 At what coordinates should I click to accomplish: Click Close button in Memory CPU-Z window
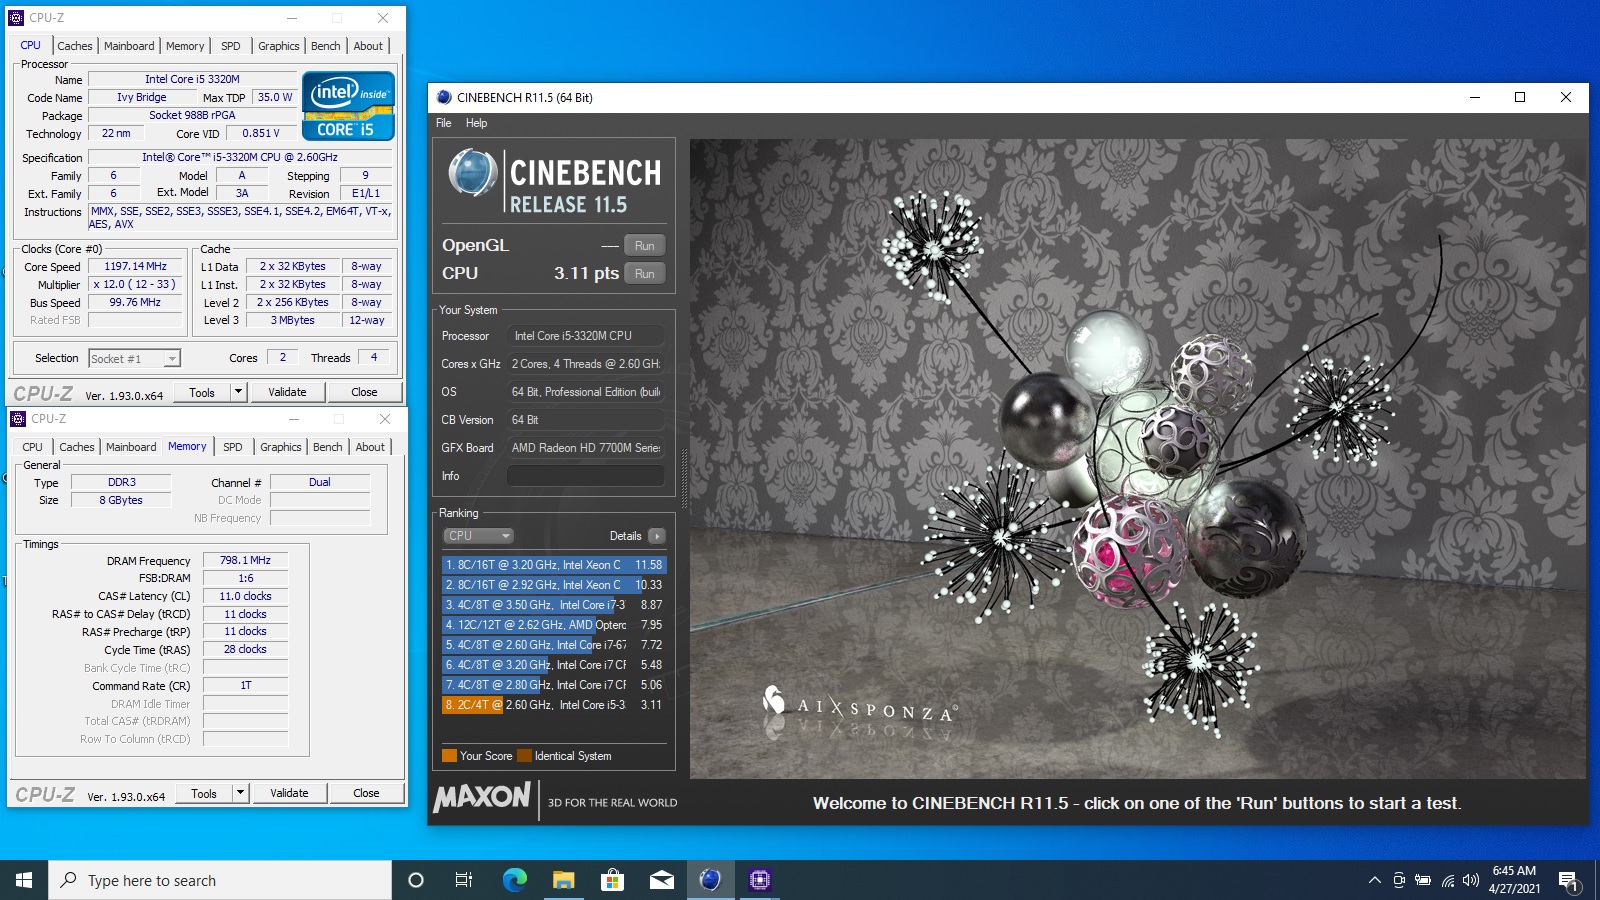[x=366, y=793]
